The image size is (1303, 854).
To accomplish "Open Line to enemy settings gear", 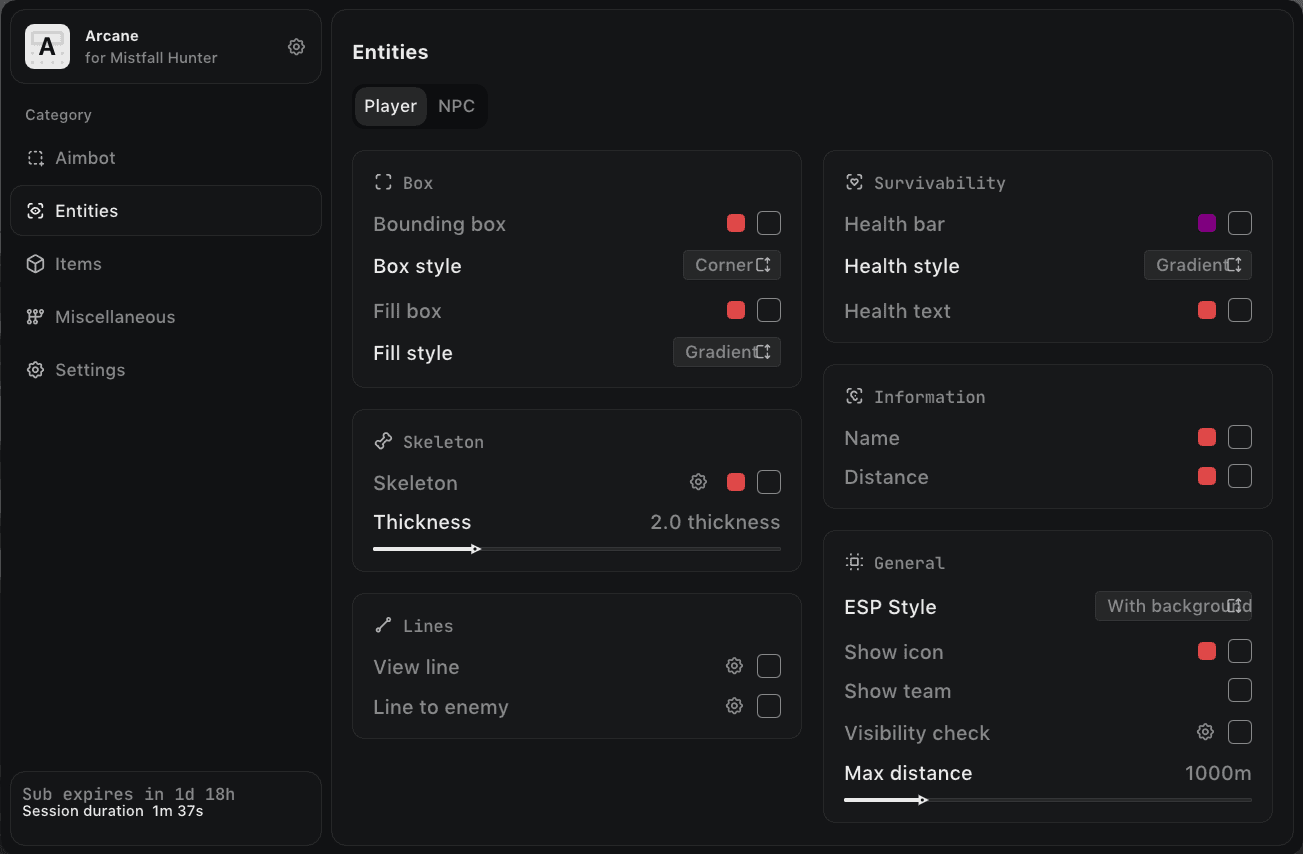I will [x=734, y=706].
